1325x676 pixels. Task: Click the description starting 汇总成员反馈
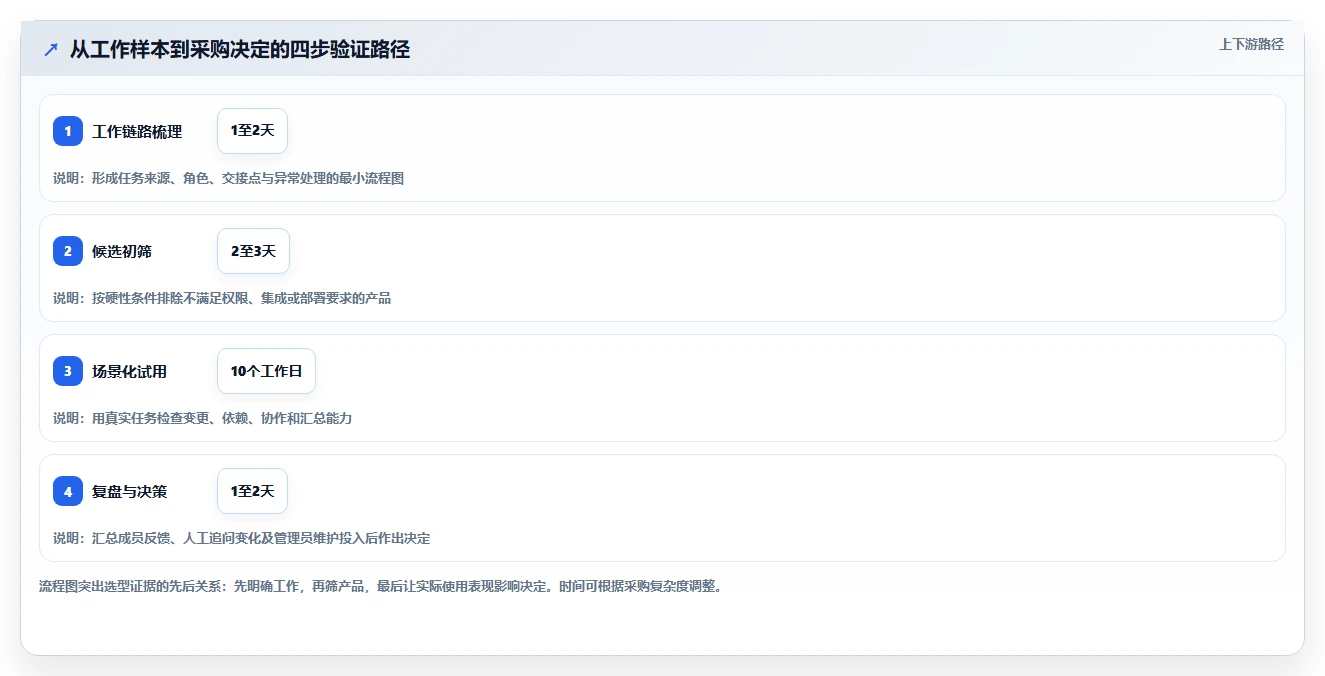tap(242, 538)
